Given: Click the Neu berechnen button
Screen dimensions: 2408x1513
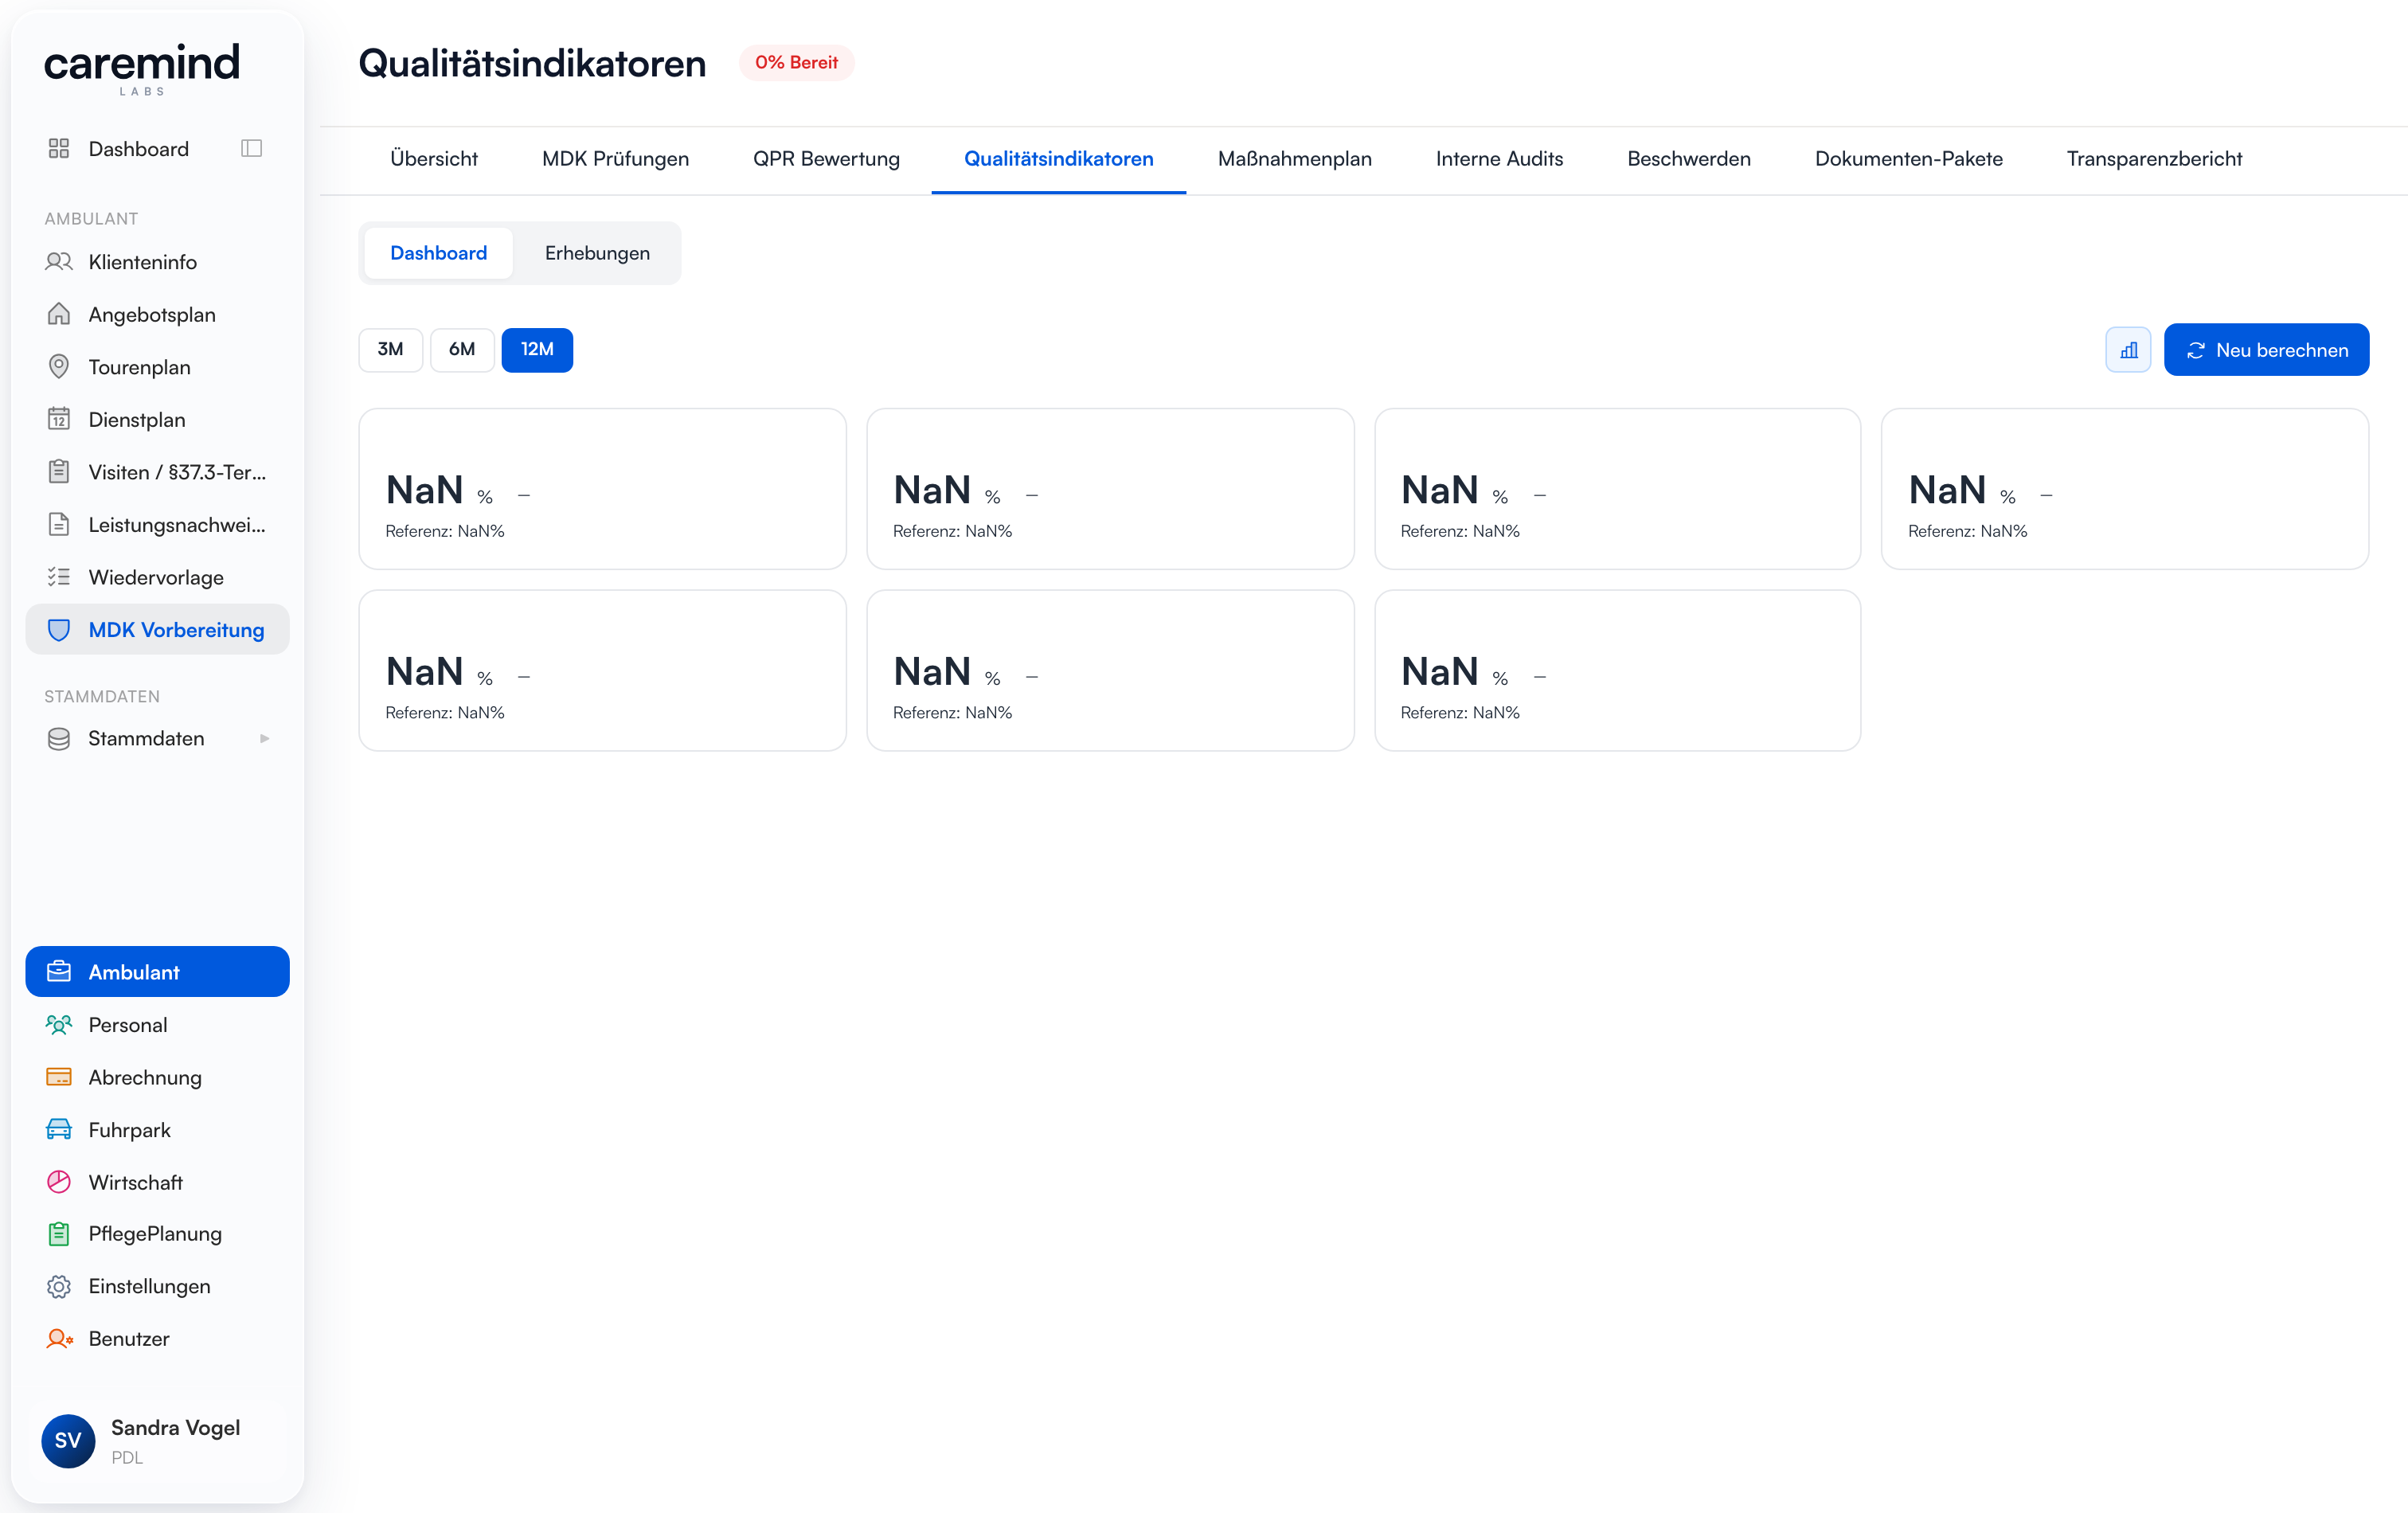Looking at the screenshot, I should click(x=2266, y=350).
